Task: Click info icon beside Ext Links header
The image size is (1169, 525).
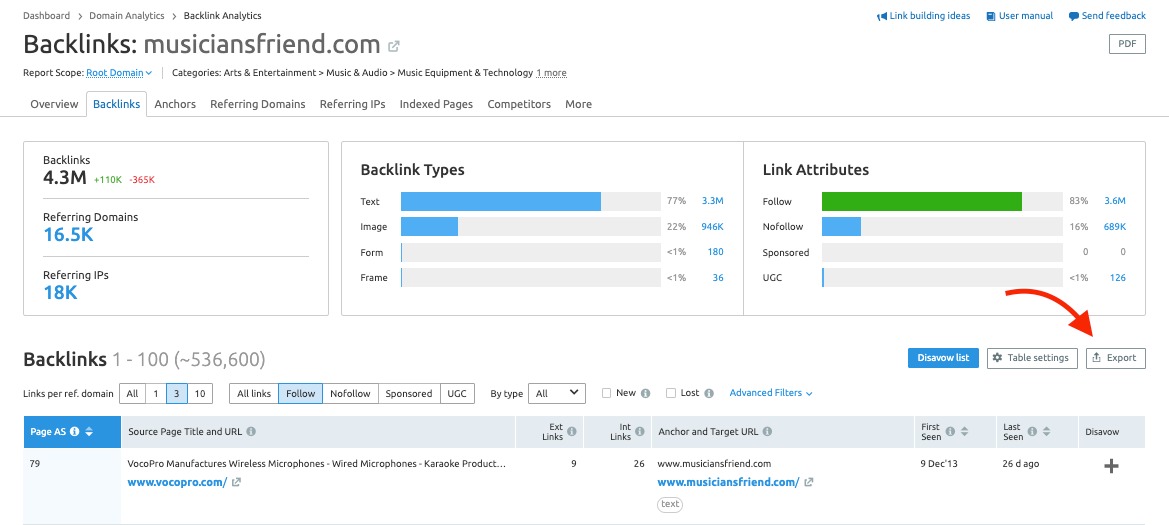Action: coord(572,432)
